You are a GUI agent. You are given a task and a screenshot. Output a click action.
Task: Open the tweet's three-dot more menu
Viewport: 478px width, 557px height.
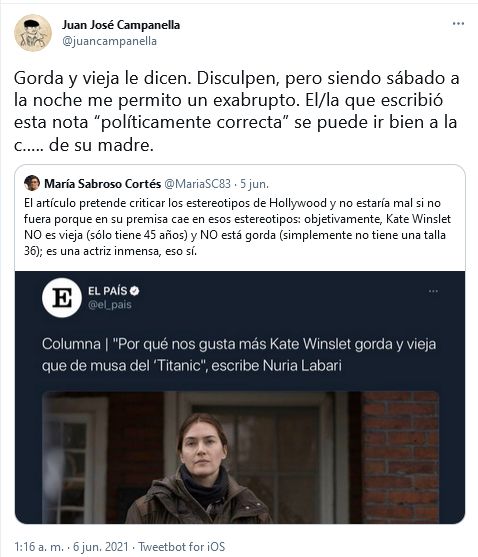click(x=458, y=24)
